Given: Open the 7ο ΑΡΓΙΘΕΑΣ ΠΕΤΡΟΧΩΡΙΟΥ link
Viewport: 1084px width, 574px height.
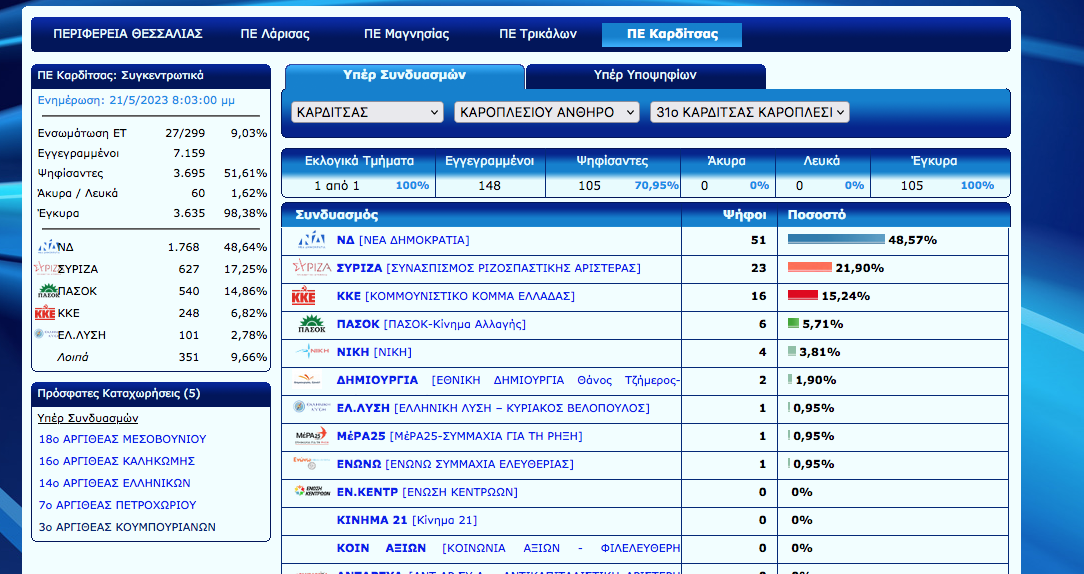Looking at the screenshot, I should click(117, 505).
